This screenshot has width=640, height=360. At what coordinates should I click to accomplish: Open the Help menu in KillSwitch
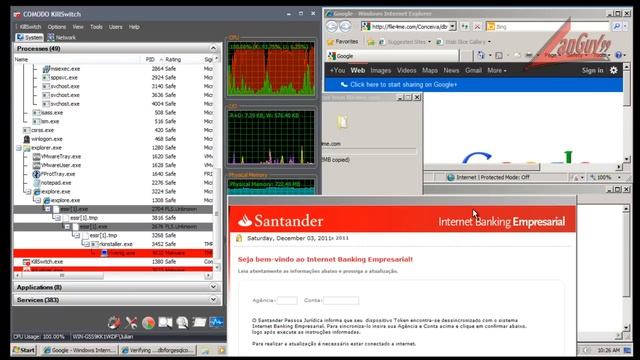134,27
